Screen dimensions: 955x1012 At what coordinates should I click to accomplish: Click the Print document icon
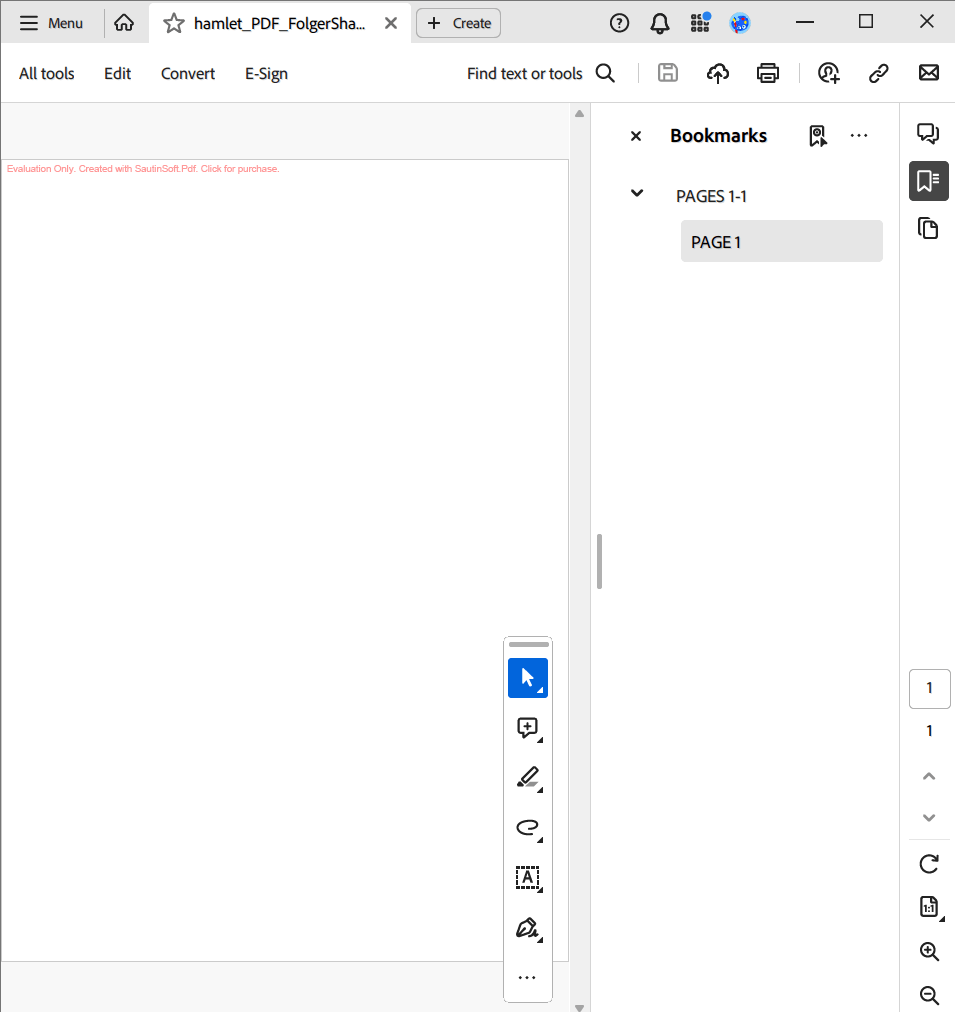tap(767, 72)
